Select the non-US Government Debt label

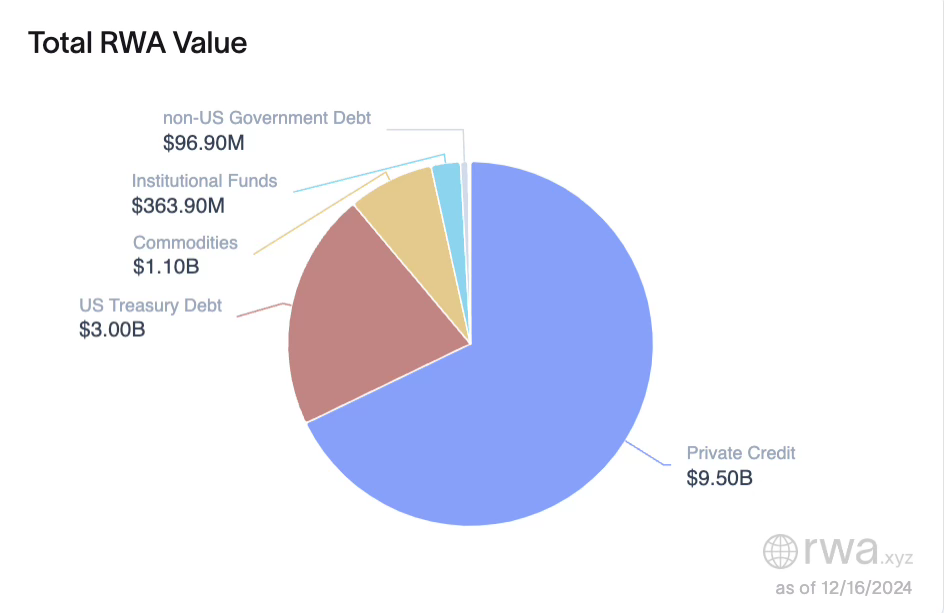pos(266,118)
